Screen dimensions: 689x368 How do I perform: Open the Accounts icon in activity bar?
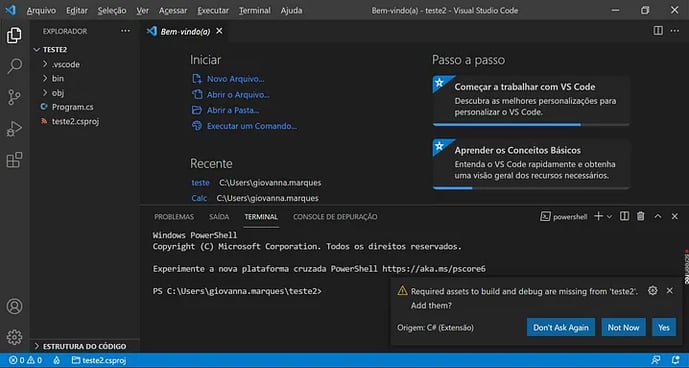[15, 306]
